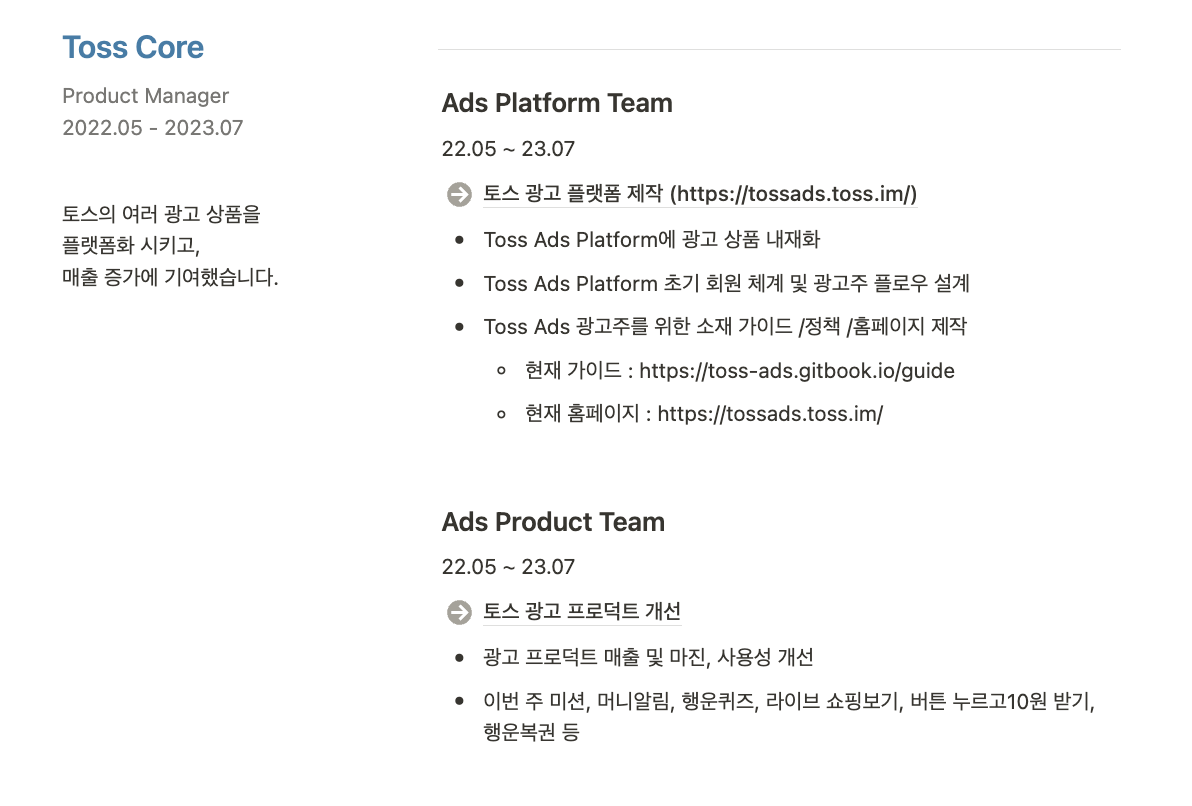
Task: Click the arrow icon beside 토스 광고 프로덕트 개선
Action: click(x=459, y=612)
